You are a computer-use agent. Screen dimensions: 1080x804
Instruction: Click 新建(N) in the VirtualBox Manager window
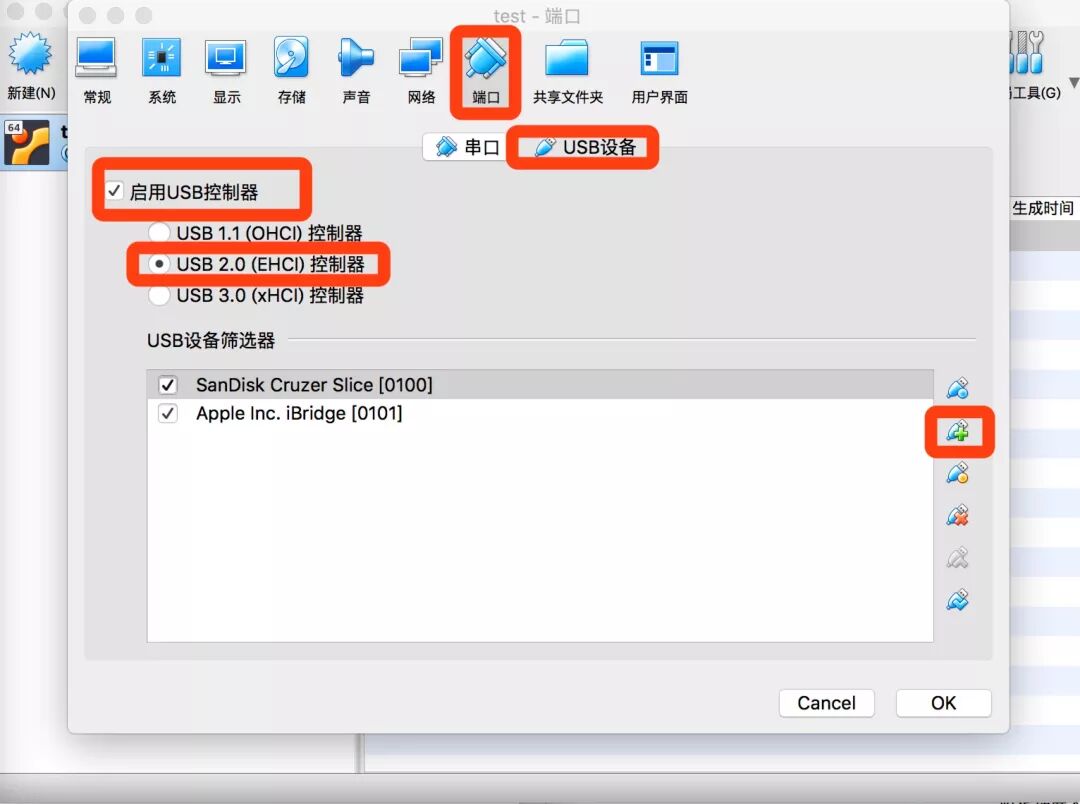(30, 65)
